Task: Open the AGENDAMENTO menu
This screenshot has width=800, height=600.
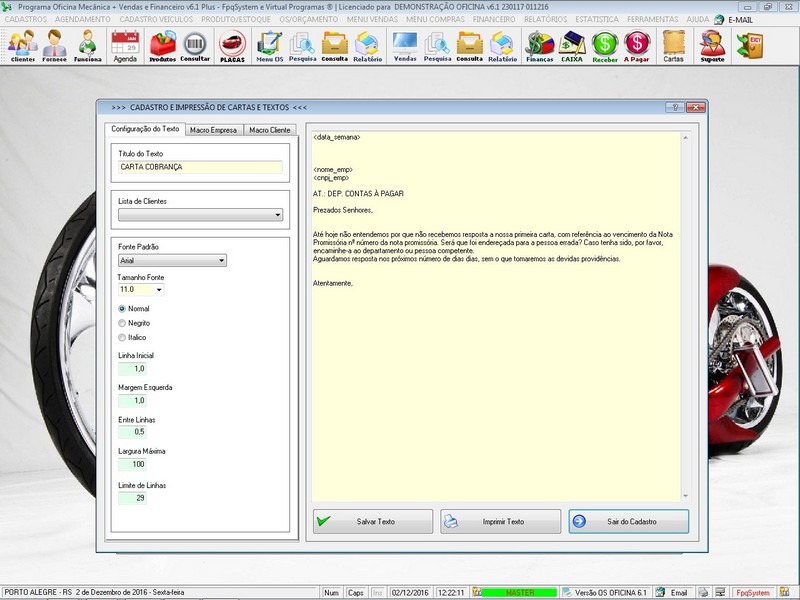Action: [83, 19]
